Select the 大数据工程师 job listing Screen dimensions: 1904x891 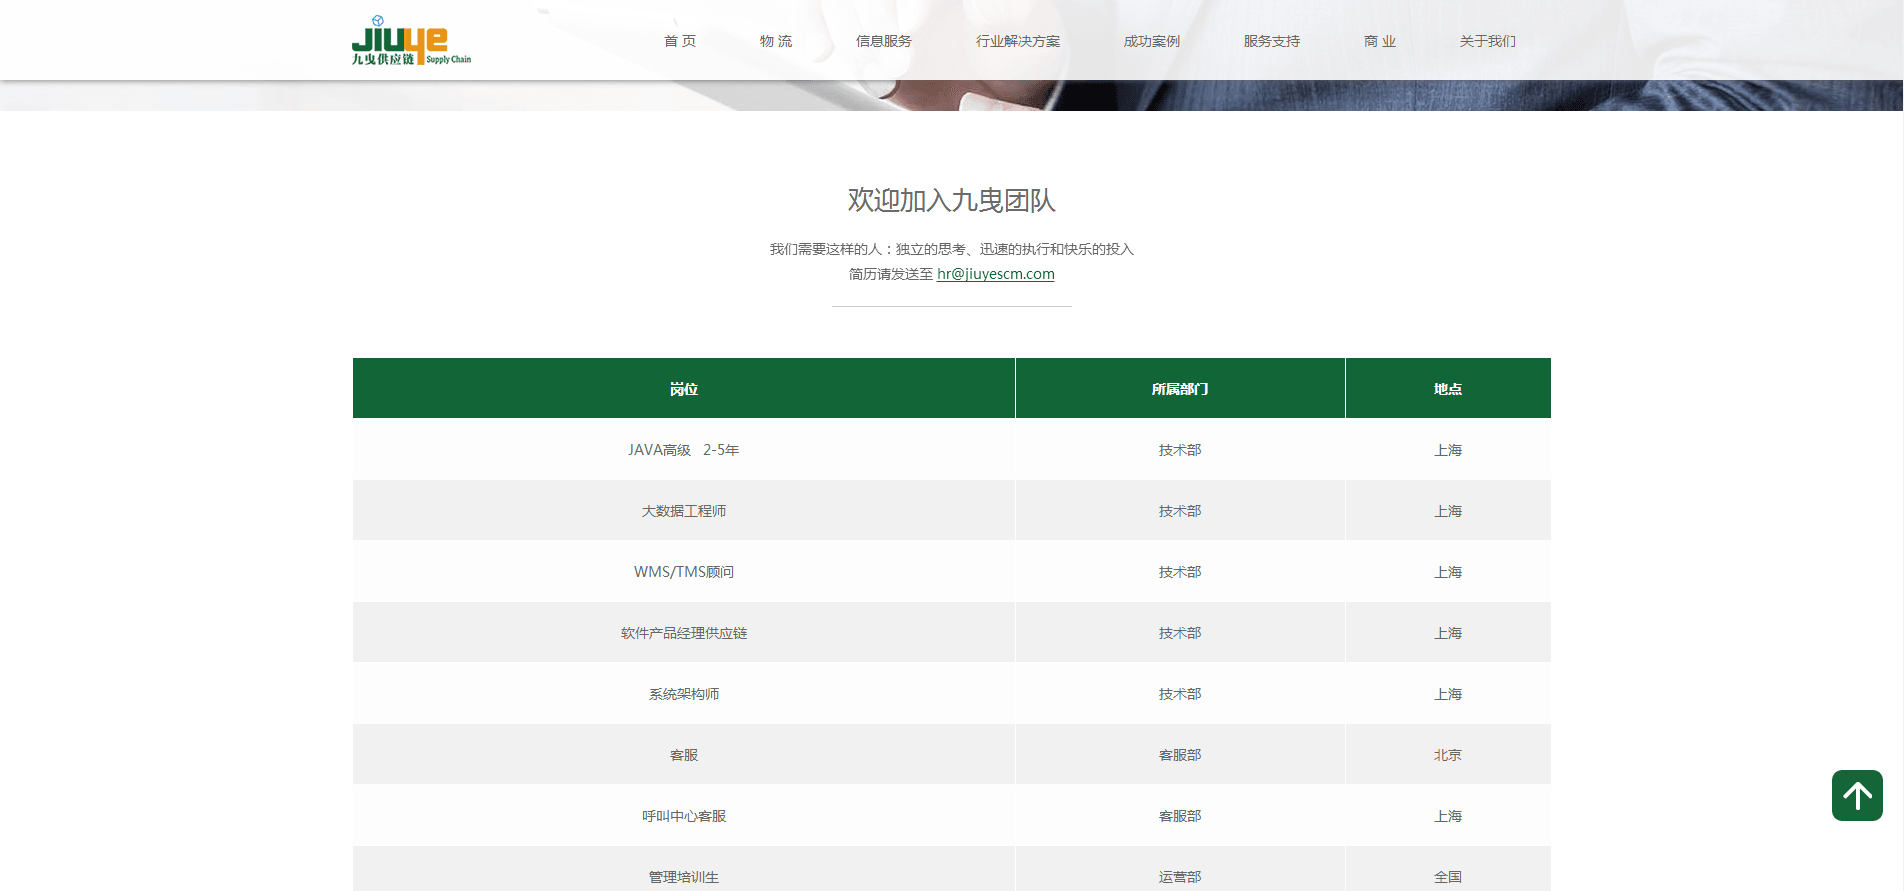pyautogui.click(x=684, y=511)
